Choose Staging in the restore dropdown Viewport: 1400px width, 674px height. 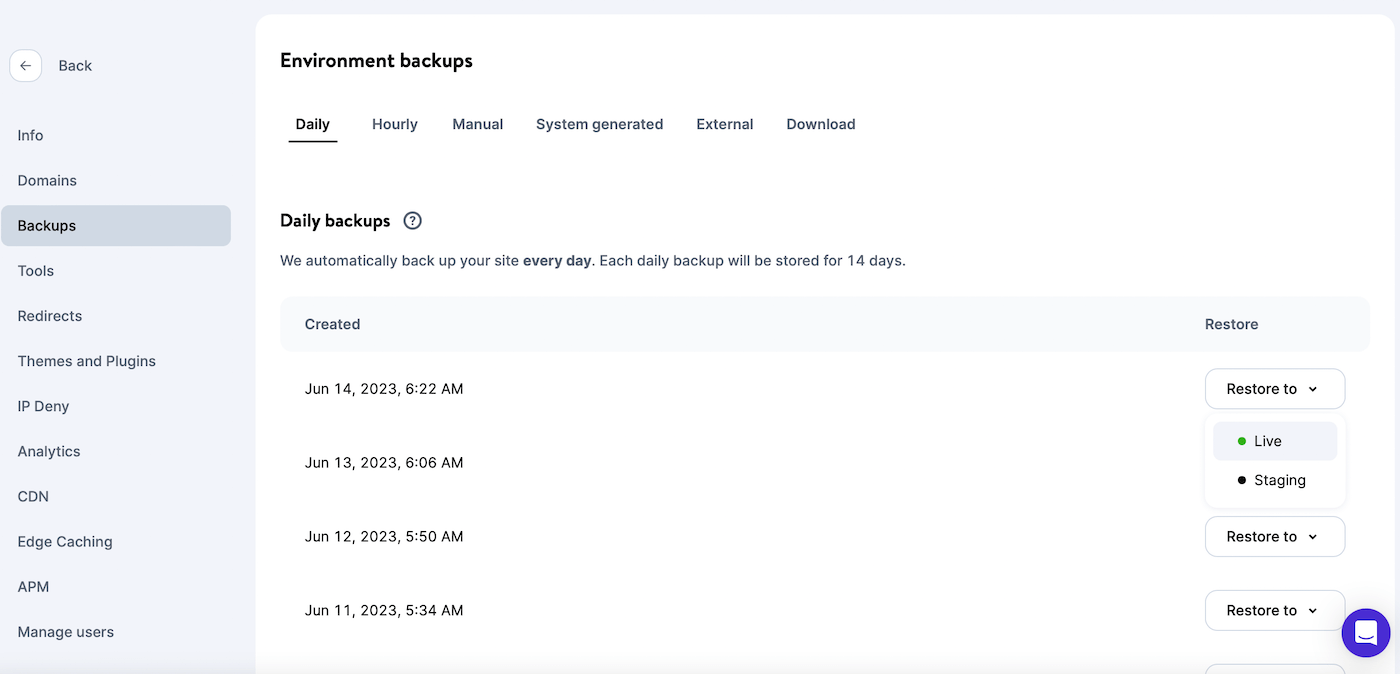pos(1278,480)
